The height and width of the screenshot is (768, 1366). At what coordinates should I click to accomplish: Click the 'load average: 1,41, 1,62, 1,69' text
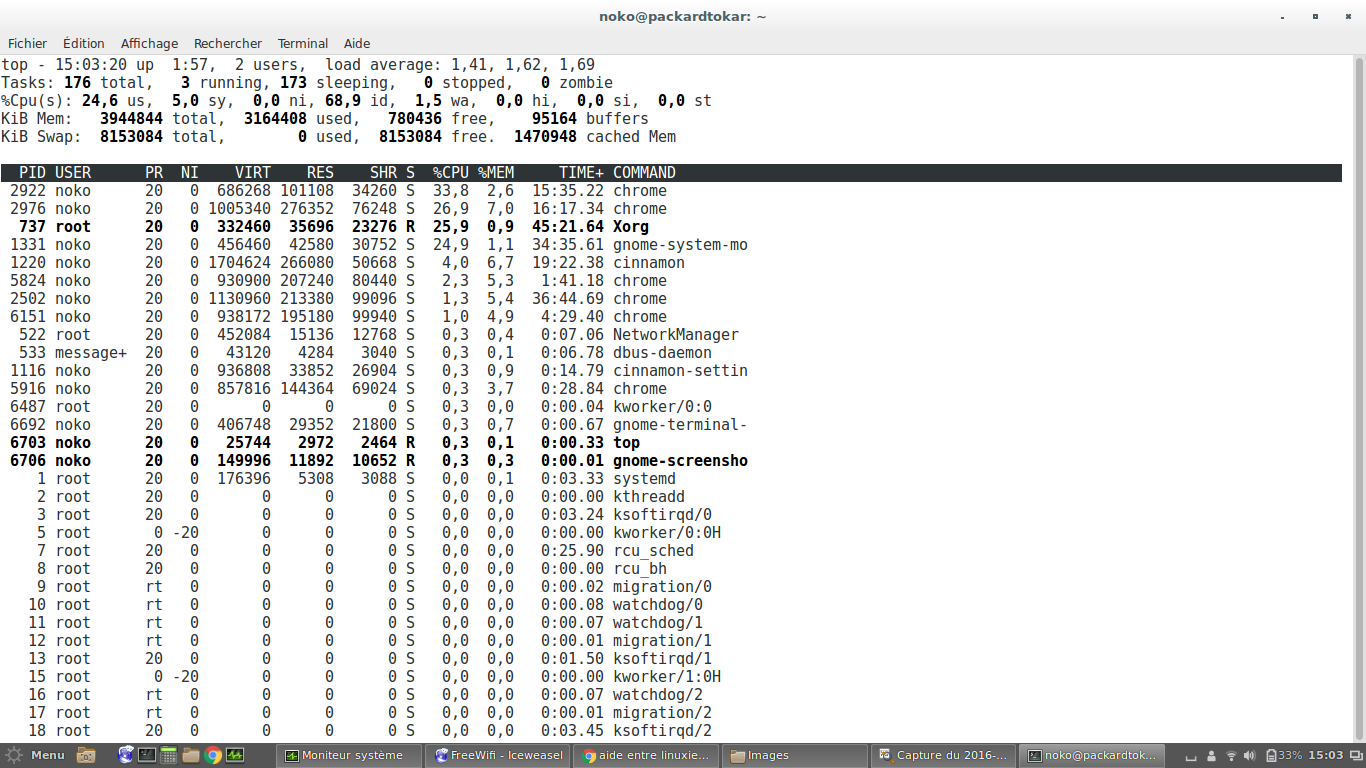[x=460, y=65]
